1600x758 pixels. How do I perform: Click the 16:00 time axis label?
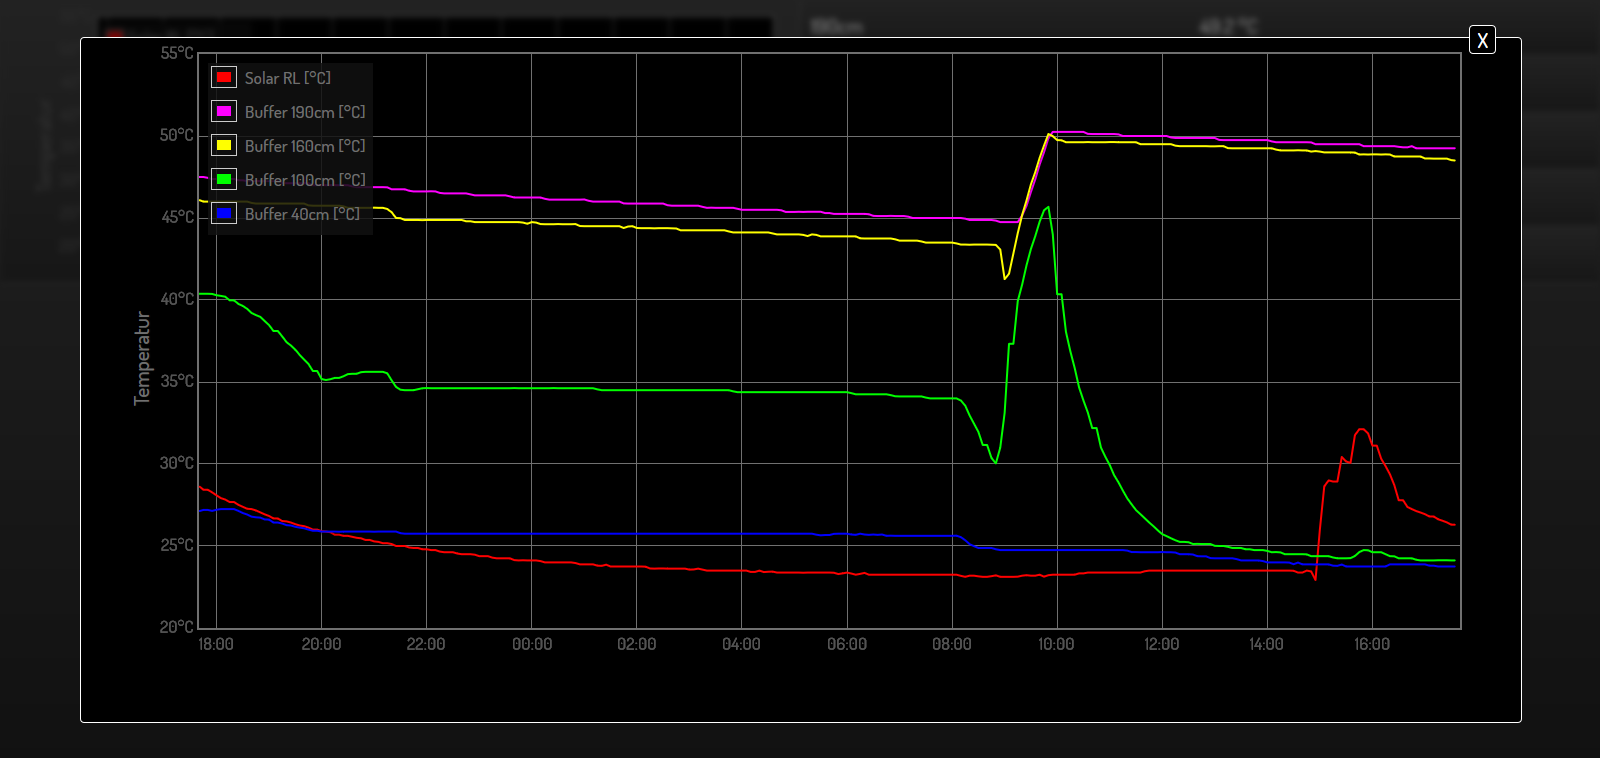1372,644
